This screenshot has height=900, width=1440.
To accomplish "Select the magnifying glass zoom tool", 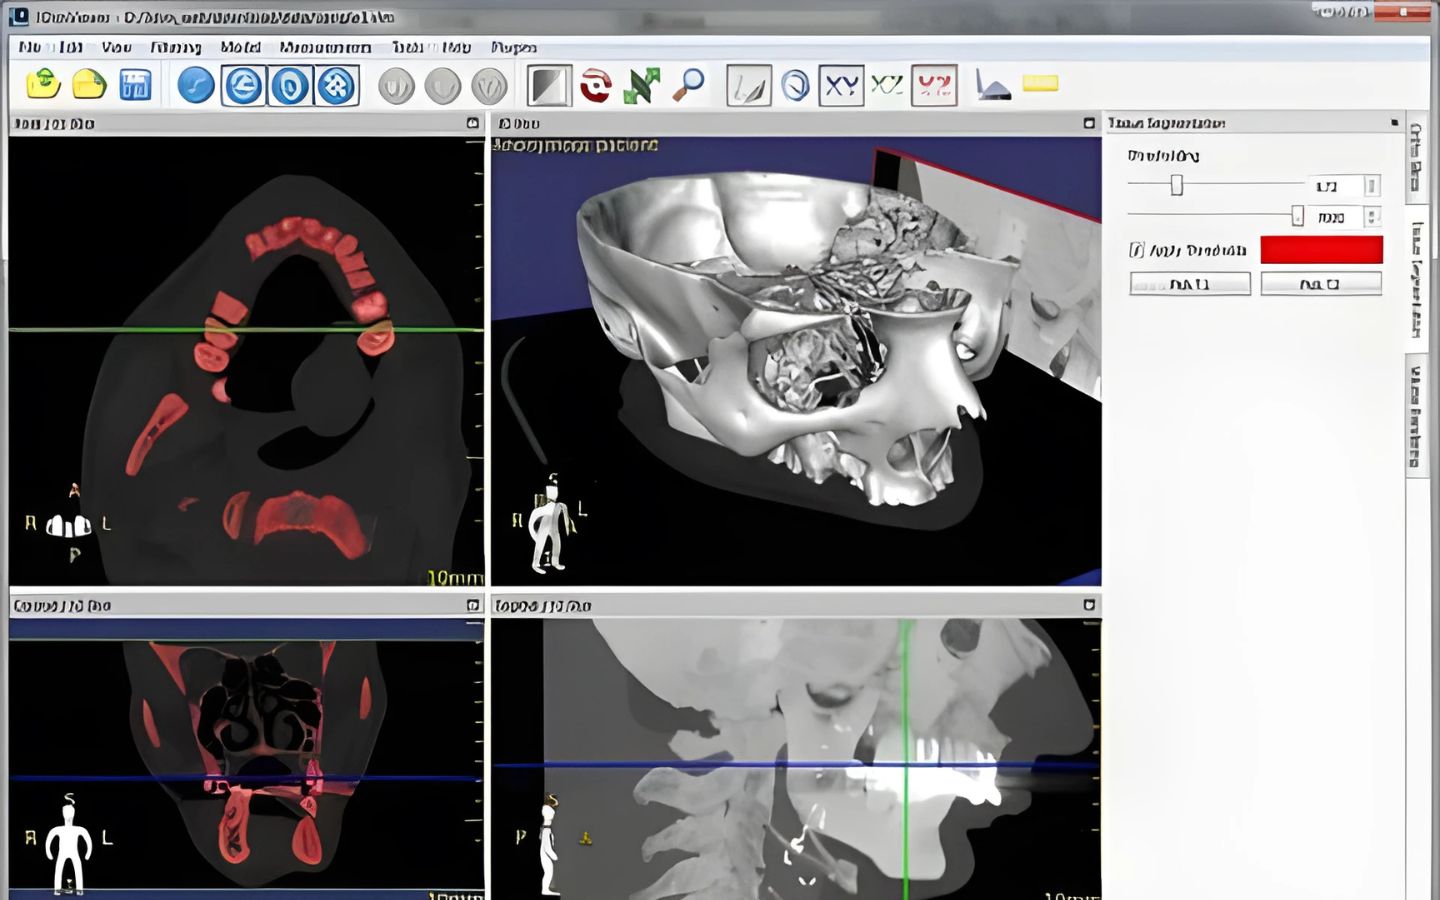I will coord(688,85).
